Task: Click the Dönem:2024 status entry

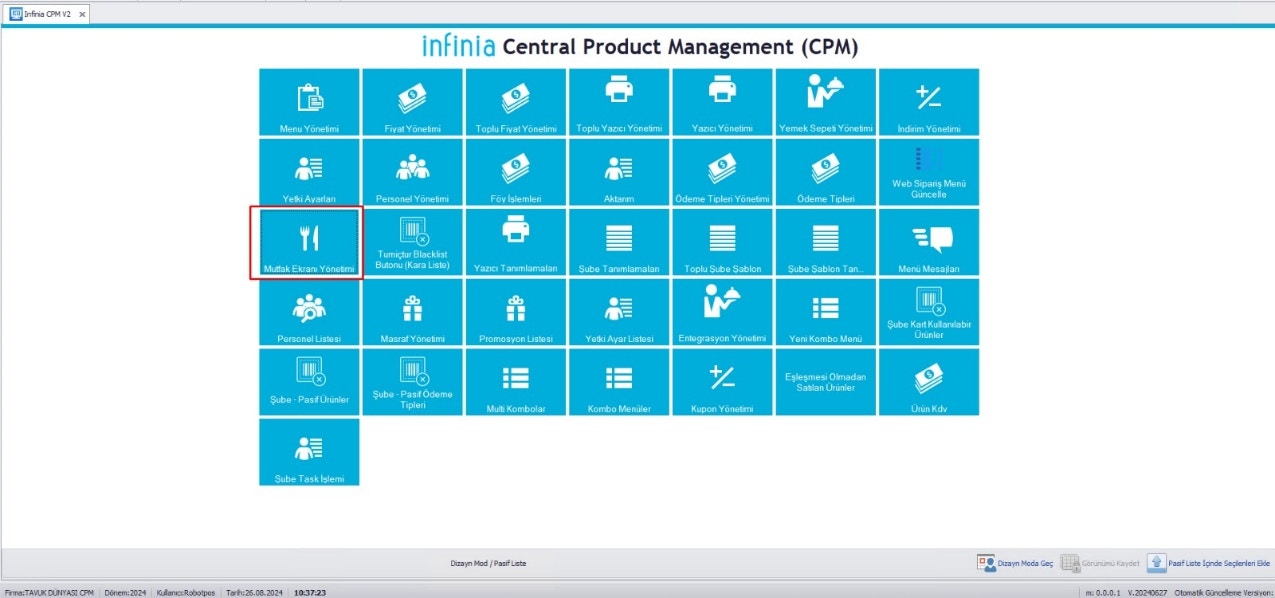Action: [x=124, y=592]
